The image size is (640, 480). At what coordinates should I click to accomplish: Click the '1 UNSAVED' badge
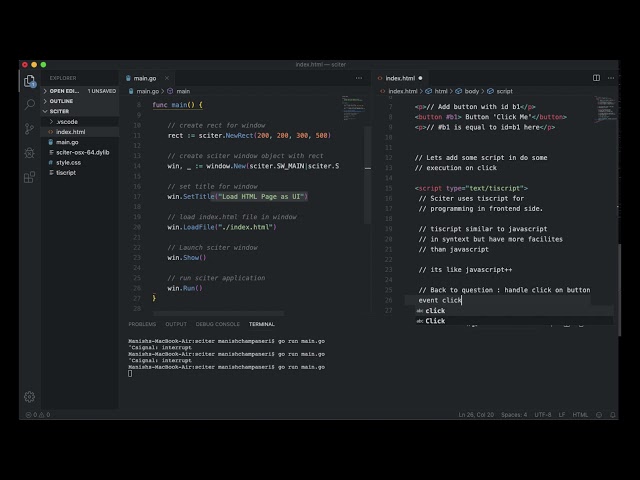pyautogui.click(x=102, y=91)
